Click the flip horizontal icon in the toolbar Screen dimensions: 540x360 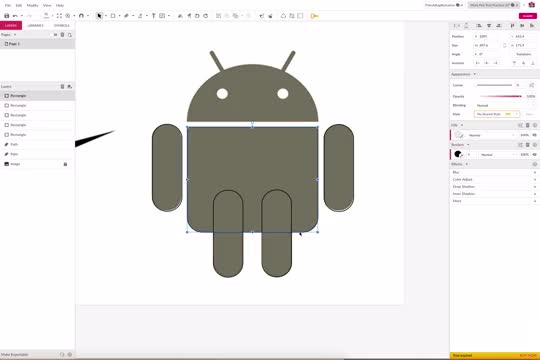tap(180, 16)
